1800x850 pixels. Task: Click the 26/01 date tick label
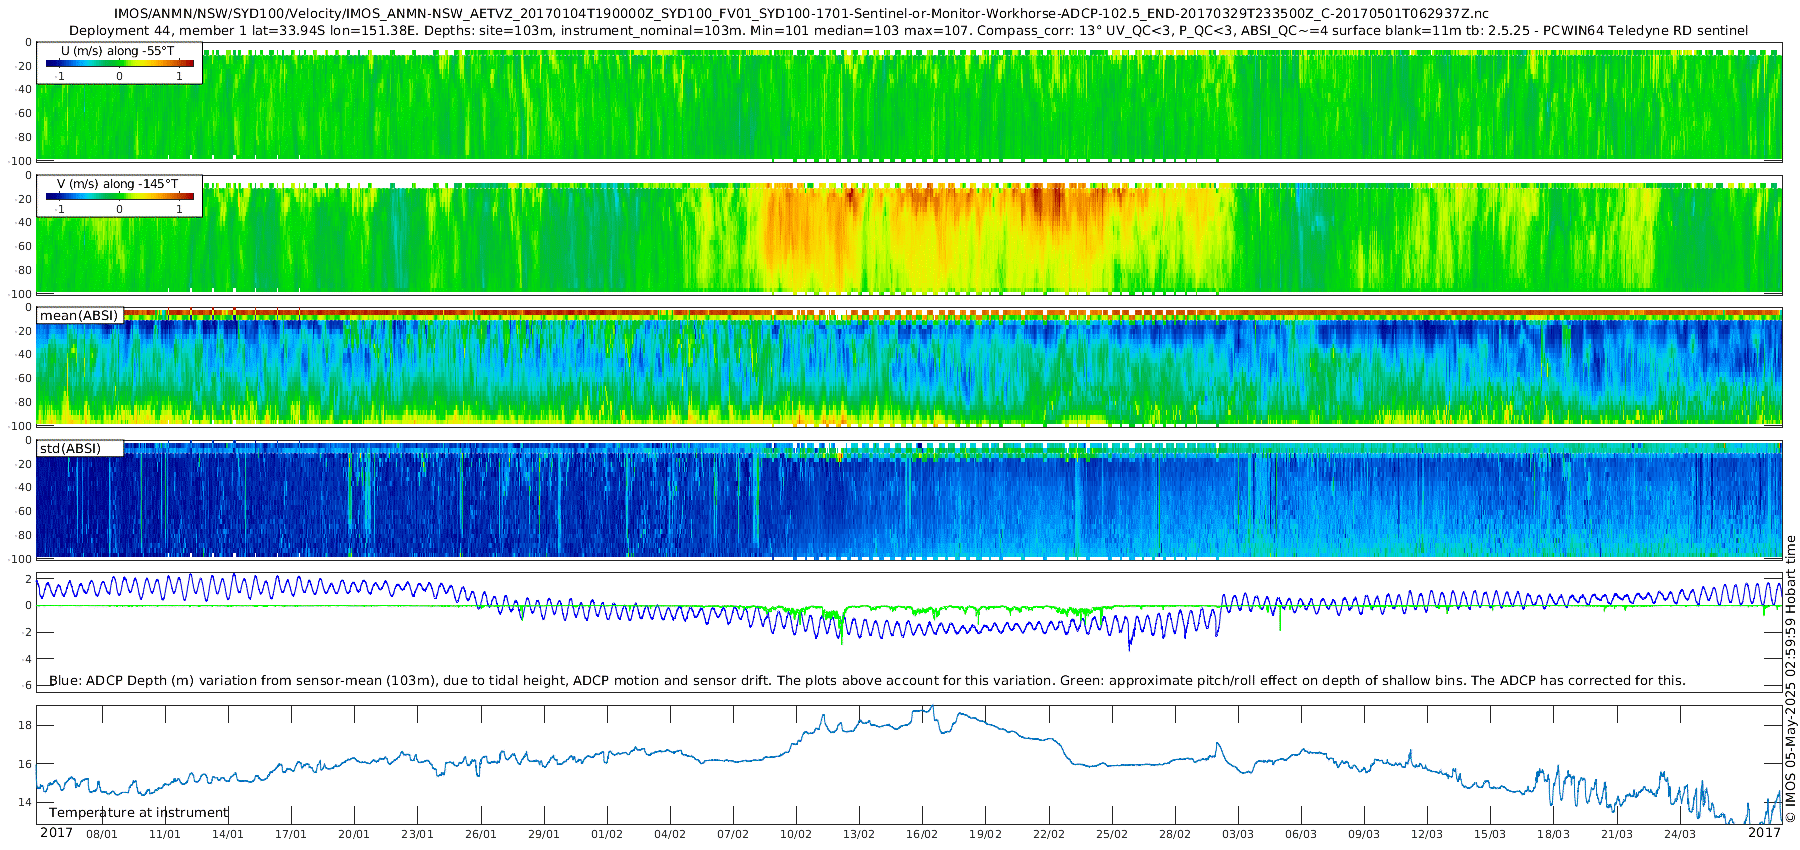(x=481, y=834)
